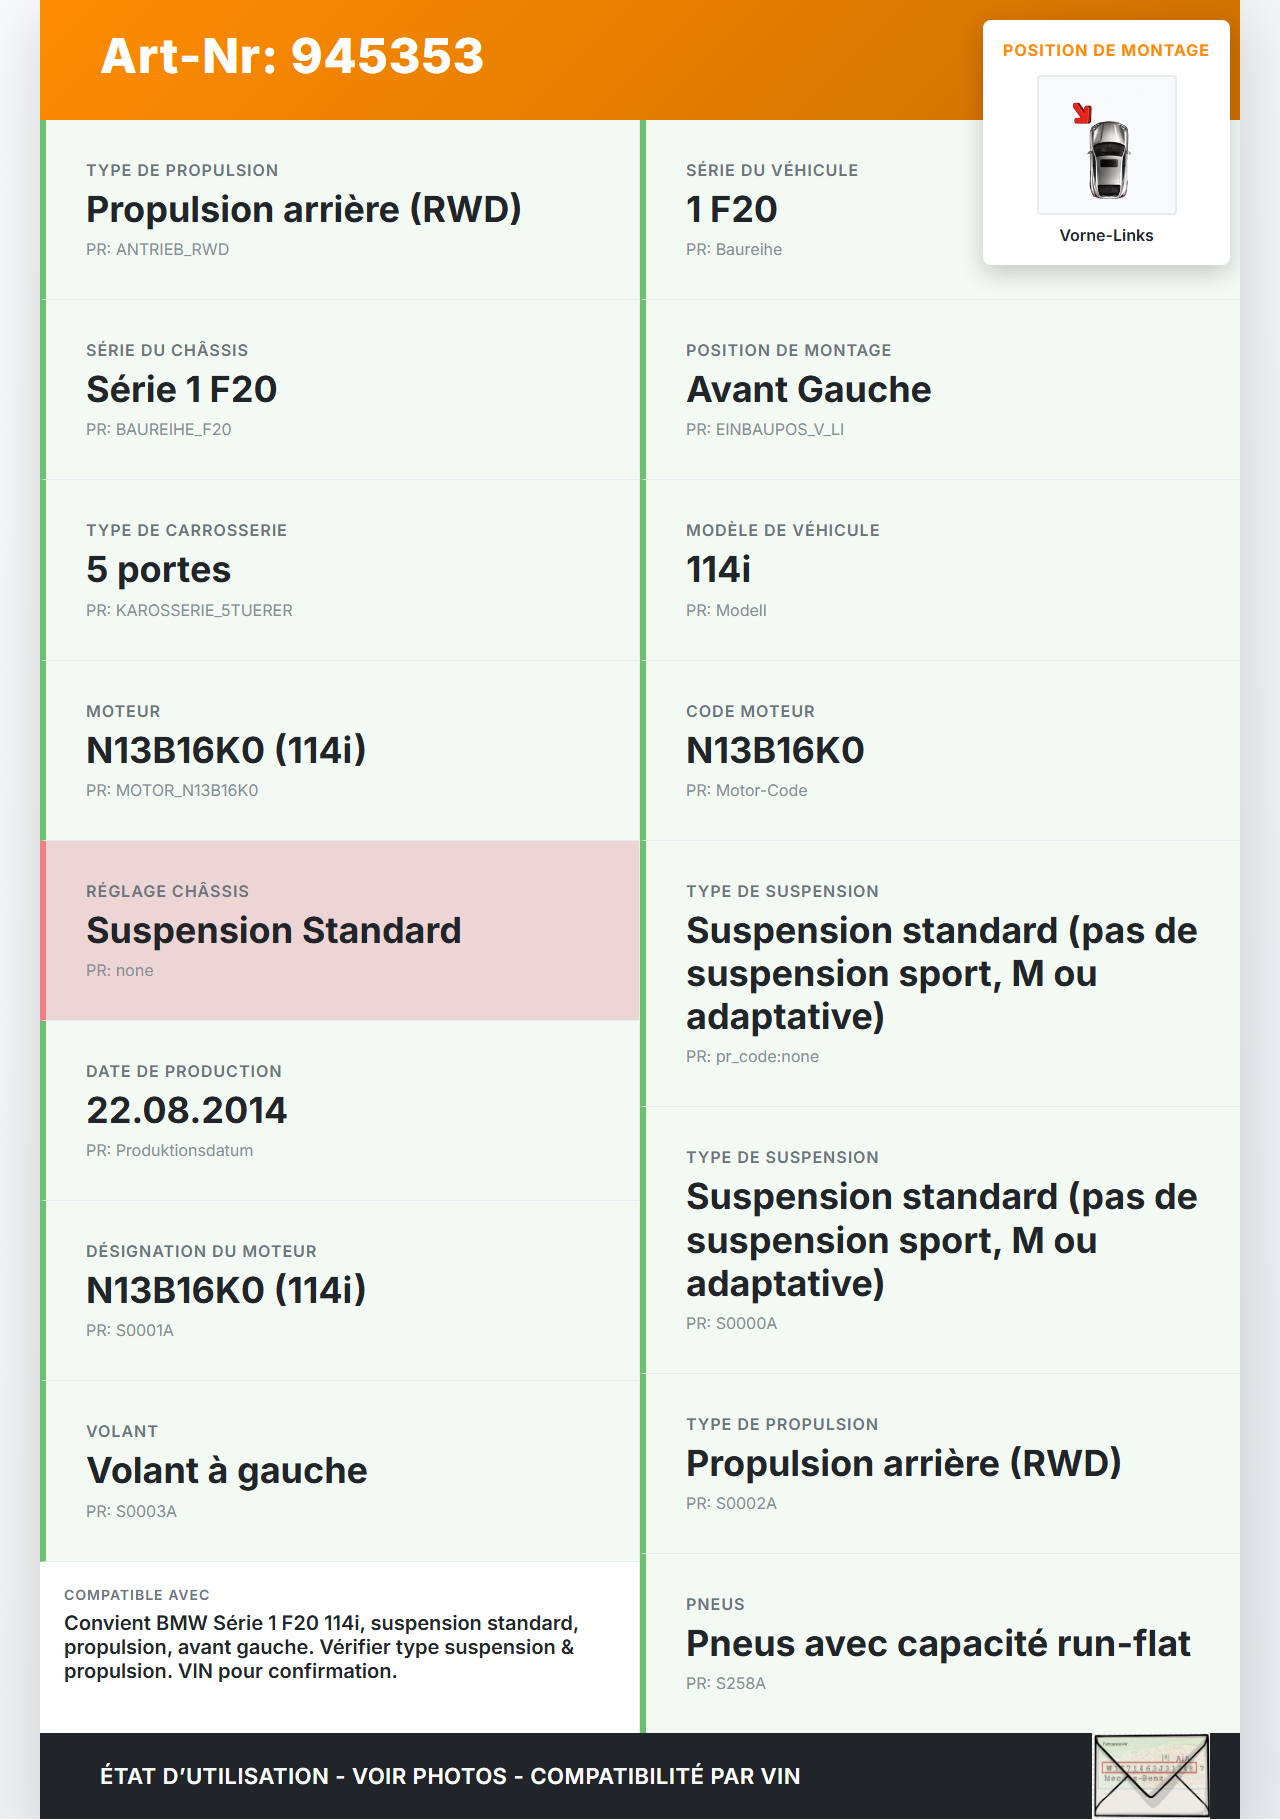Click the 'État d'utilisation' footer banner text
The image size is (1280, 1820).
click(450, 1776)
